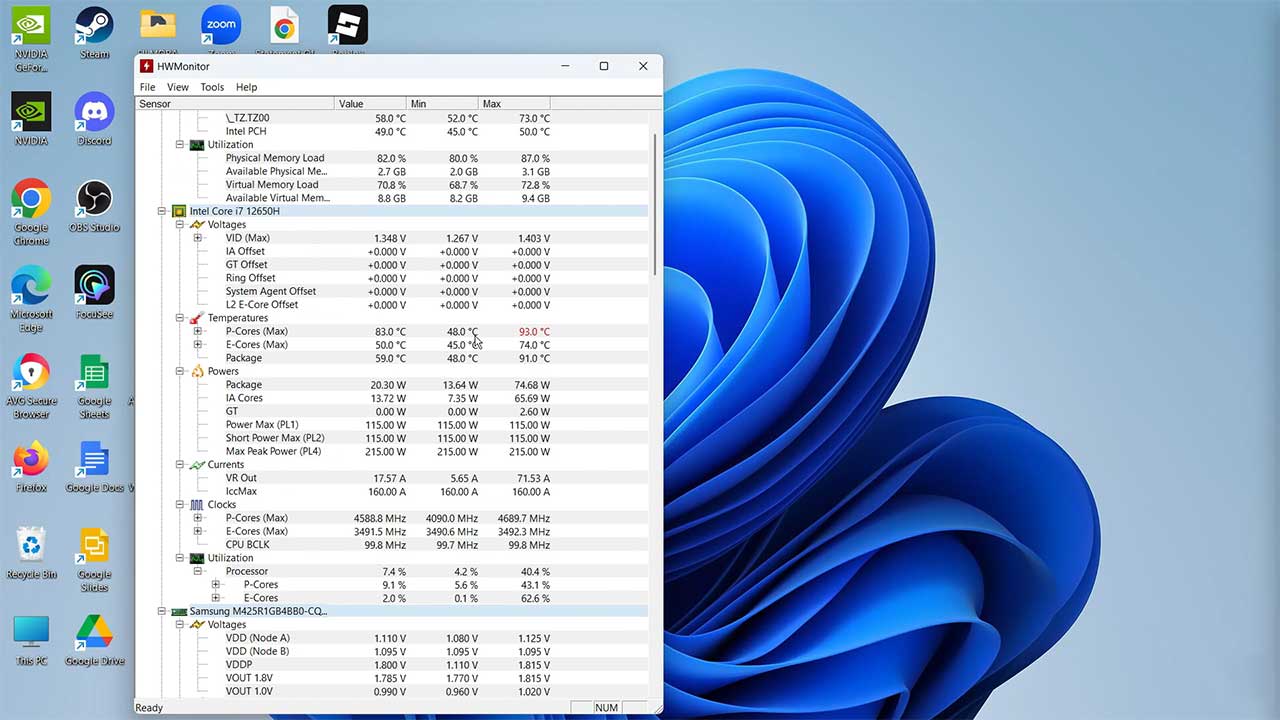The image size is (1280, 720).
Task: Click the thermometer icon next to Temperatures
Action: click(196, 318)
